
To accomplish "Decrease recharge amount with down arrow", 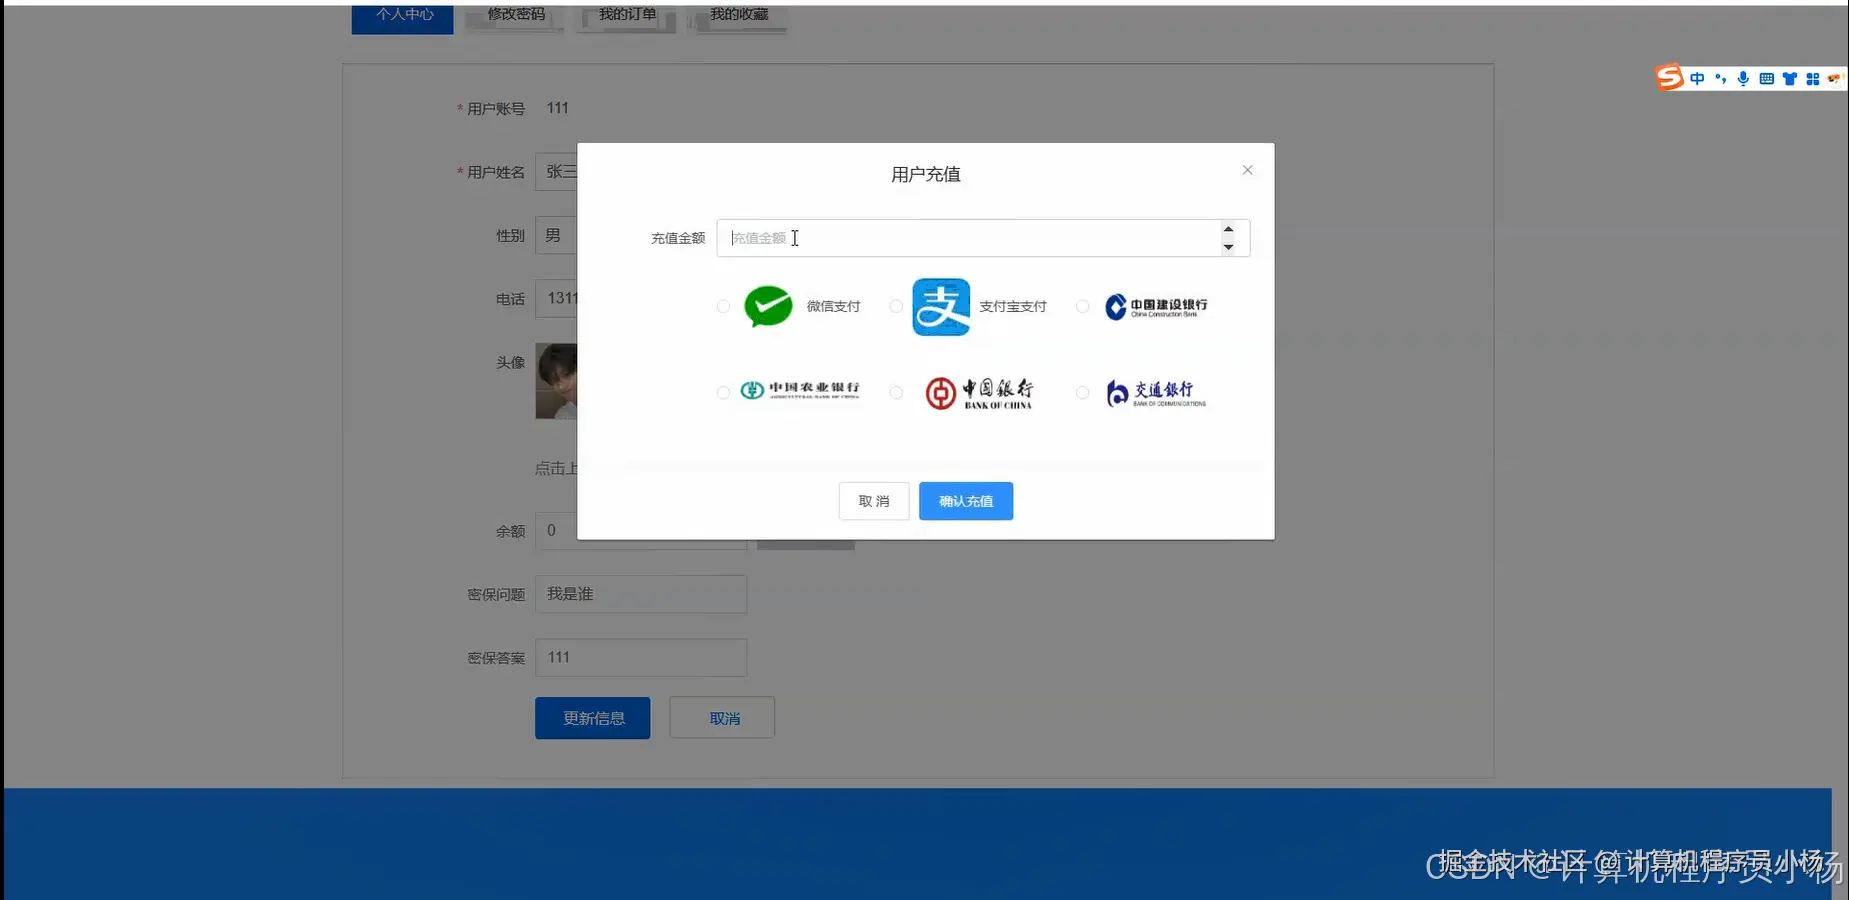I will [x=1228, y=247].
